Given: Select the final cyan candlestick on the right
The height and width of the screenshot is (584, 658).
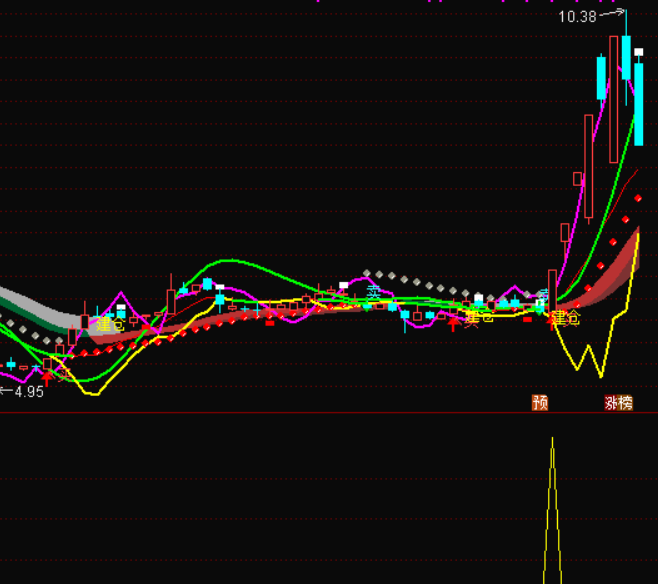Looking at the screenshot, I should 638,104.
